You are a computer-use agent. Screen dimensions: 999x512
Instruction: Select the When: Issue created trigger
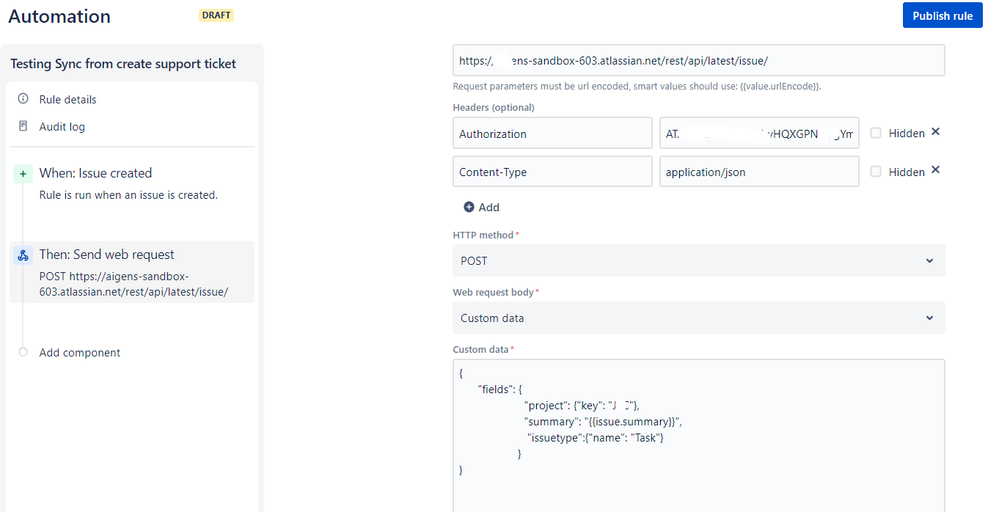coord(96,173)
